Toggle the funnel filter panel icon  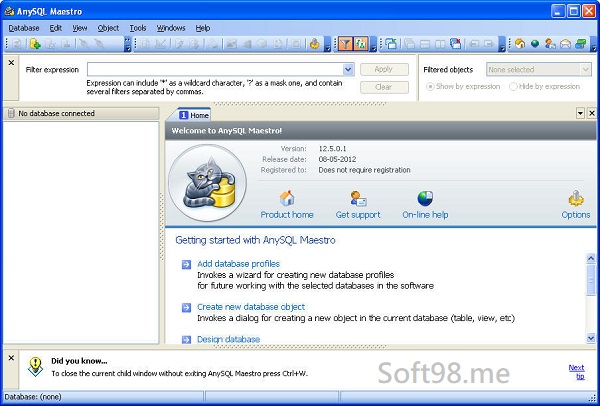tap(345, 44)
